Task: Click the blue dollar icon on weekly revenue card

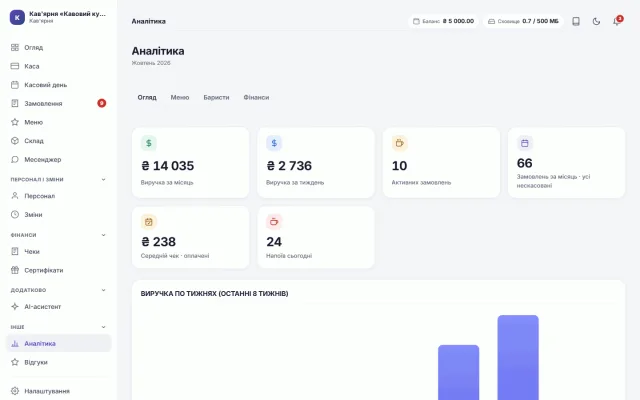Action: click(274, 143)
